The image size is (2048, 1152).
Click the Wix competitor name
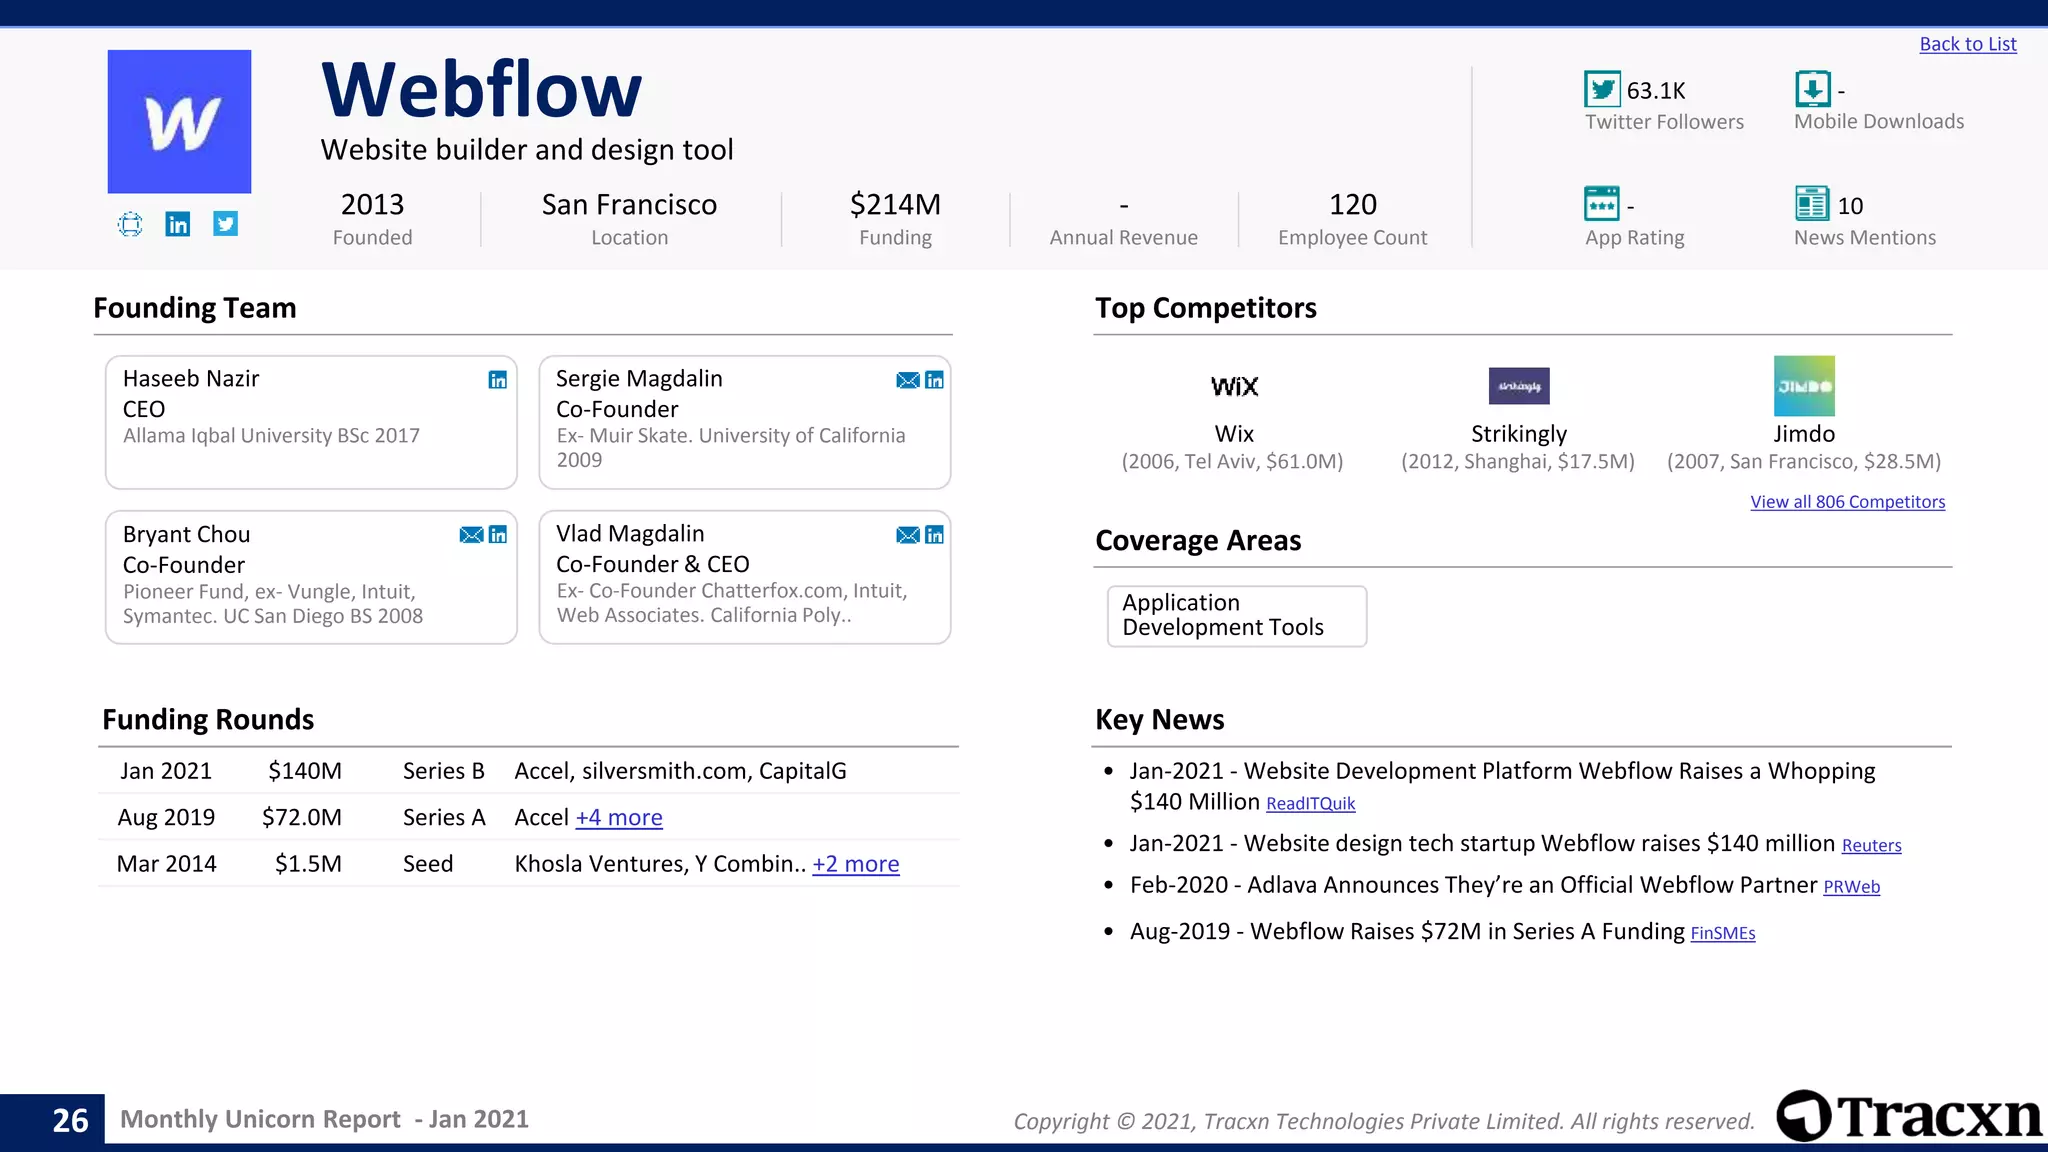1234,434
